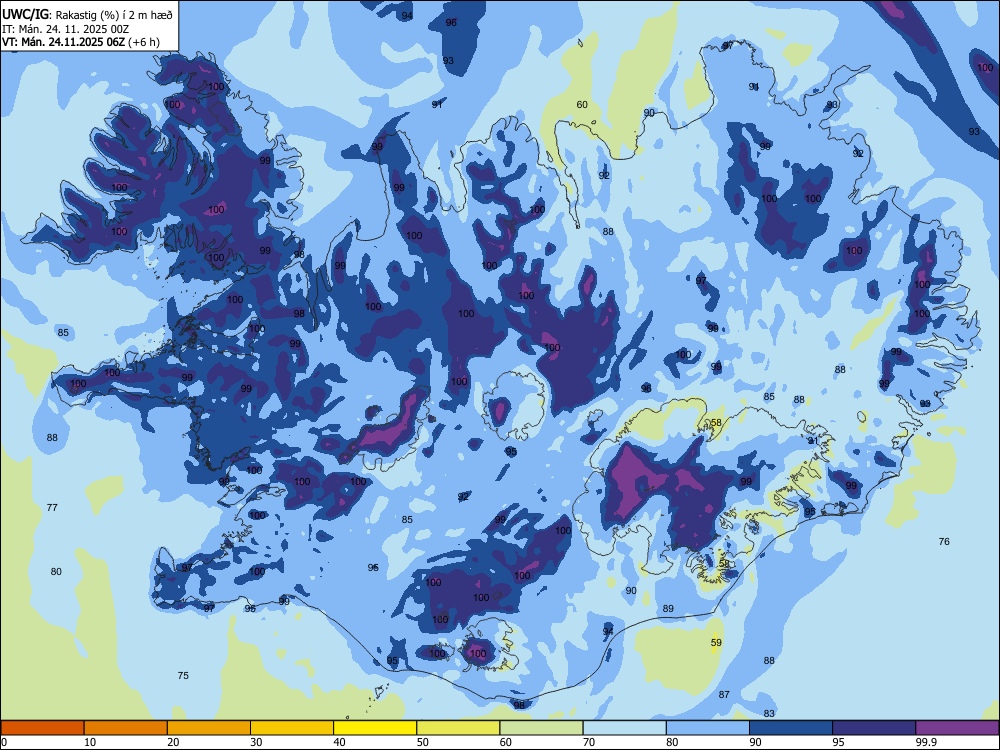Click the legend tick label 70

point(589,742)
